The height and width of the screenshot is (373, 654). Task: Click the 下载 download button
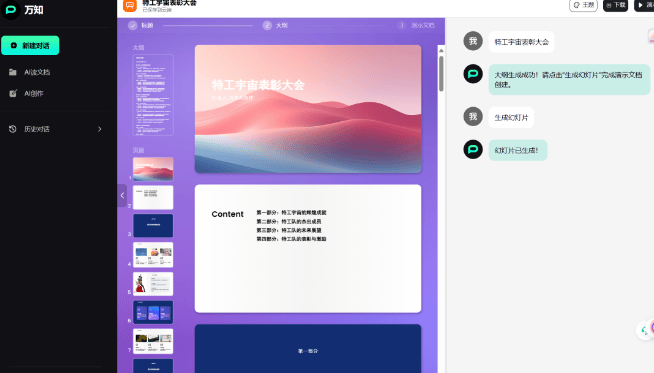click(x=615, y=5)
